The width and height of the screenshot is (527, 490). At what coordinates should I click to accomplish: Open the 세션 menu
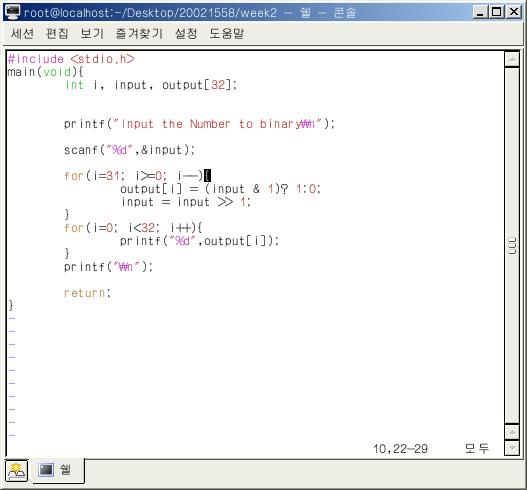click(x=22, y=33)
